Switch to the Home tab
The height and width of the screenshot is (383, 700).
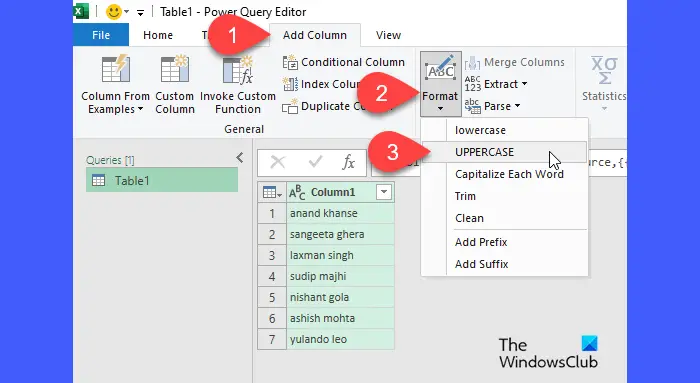pos(158,35)
